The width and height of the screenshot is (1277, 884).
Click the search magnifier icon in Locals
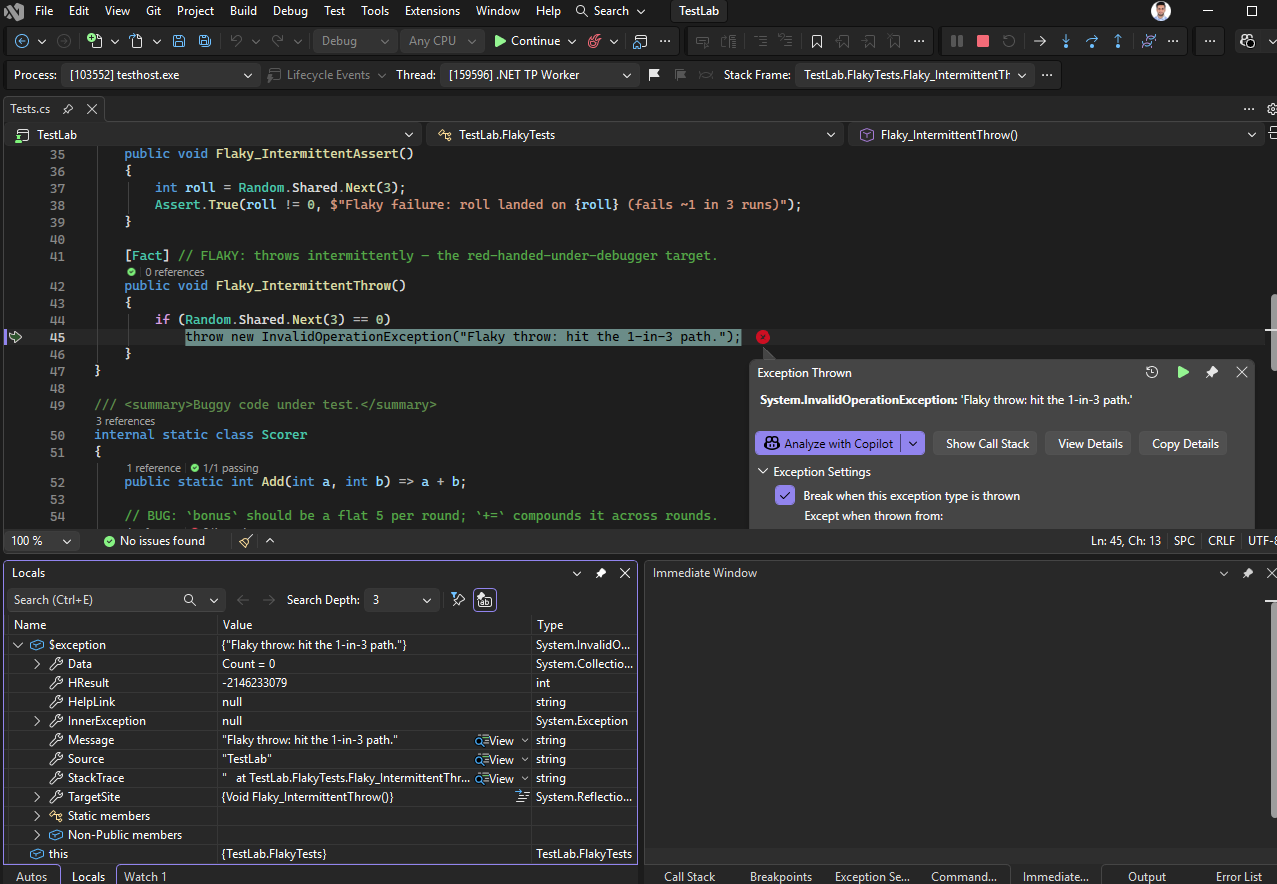190,600
